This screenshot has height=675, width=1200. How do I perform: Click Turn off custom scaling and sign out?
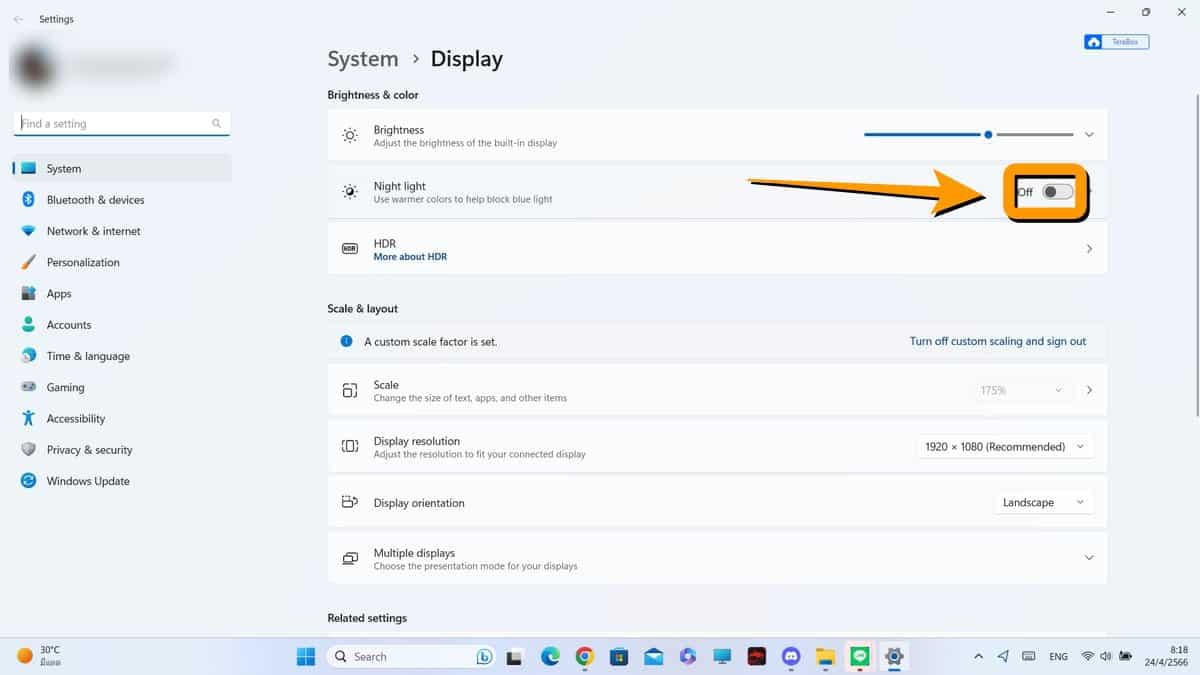tap(998, 341)
